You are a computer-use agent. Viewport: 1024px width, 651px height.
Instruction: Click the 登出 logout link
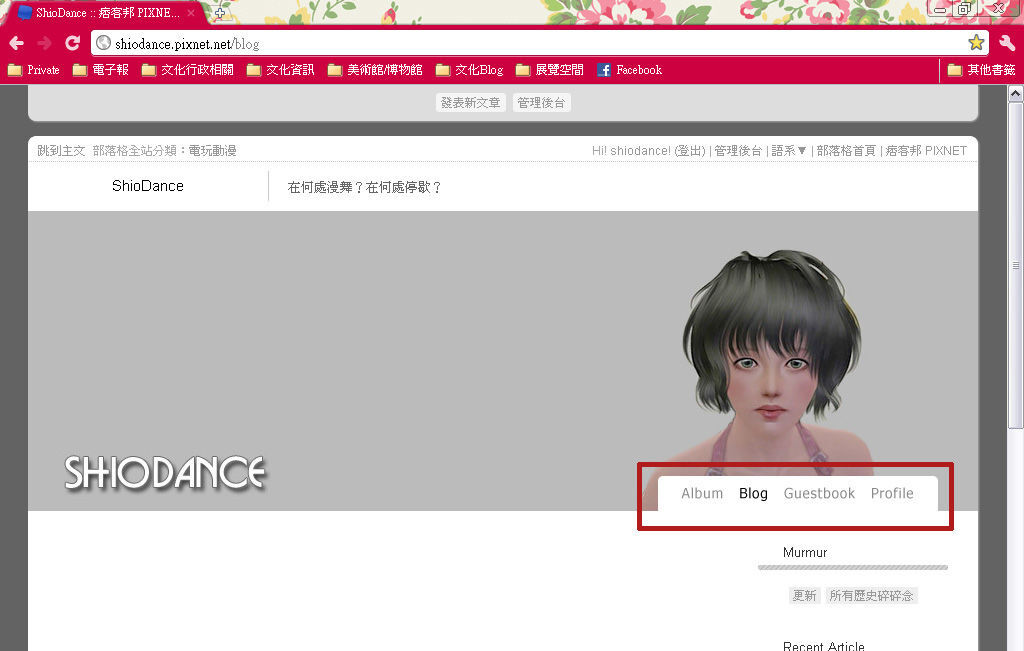(690, 151)
